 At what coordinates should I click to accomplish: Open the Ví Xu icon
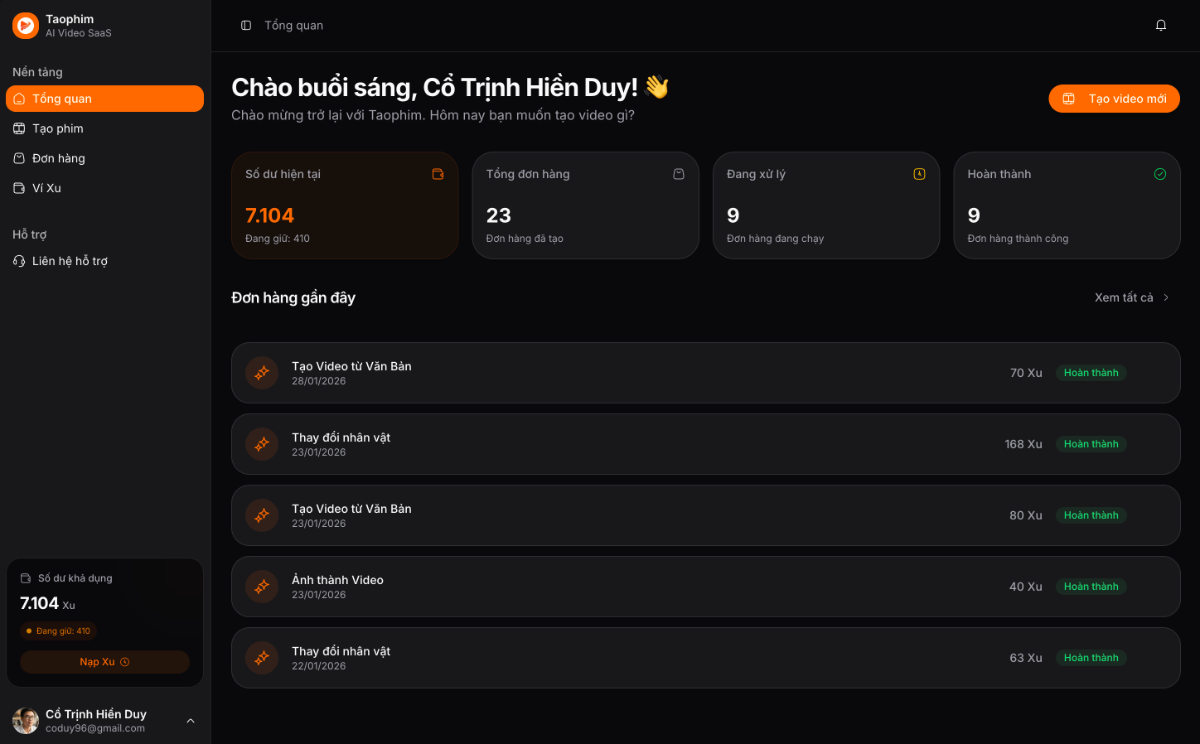coord(19,188)
